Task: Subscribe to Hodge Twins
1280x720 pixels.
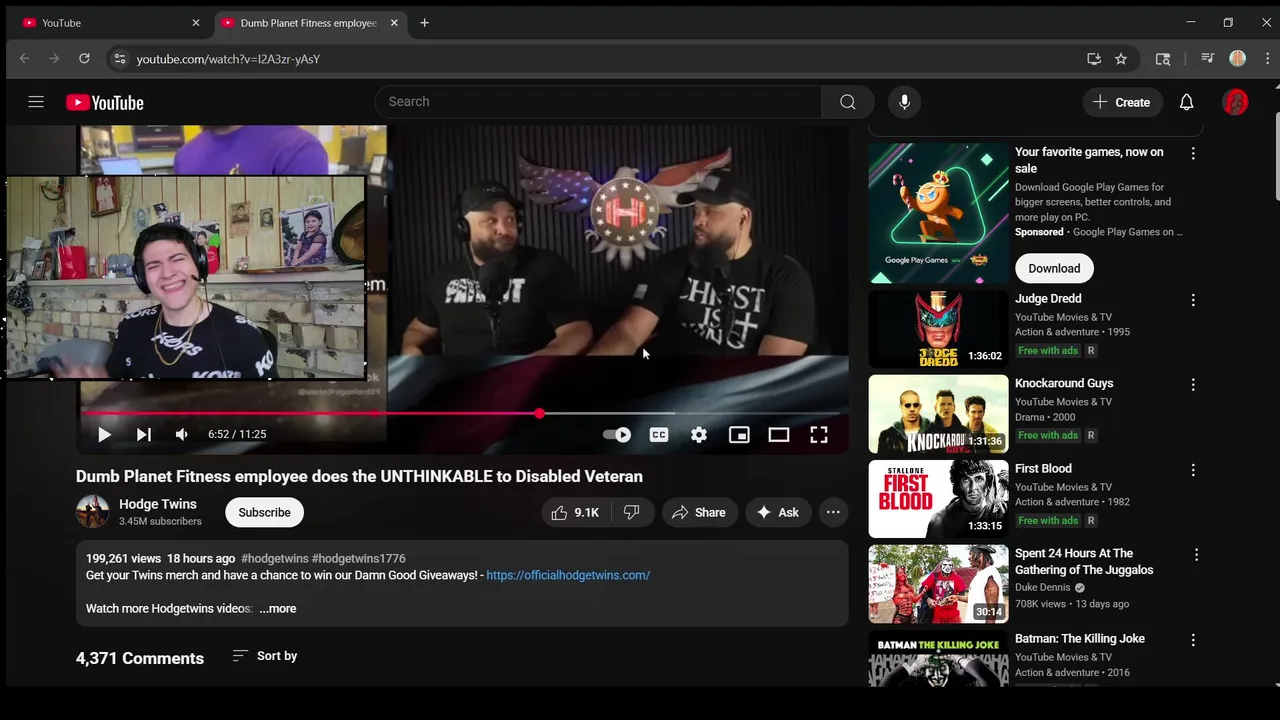Action: 264,512
